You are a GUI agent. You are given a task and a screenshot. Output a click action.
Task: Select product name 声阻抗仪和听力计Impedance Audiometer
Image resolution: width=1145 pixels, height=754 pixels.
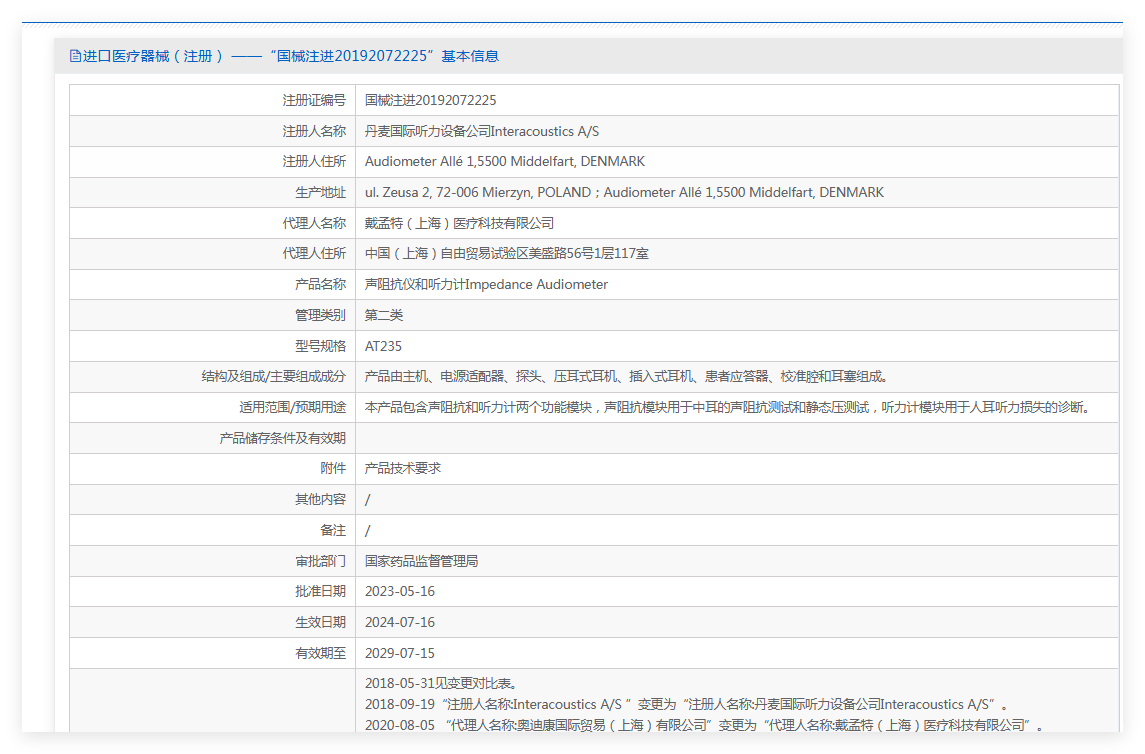click(x=486, y=285)
